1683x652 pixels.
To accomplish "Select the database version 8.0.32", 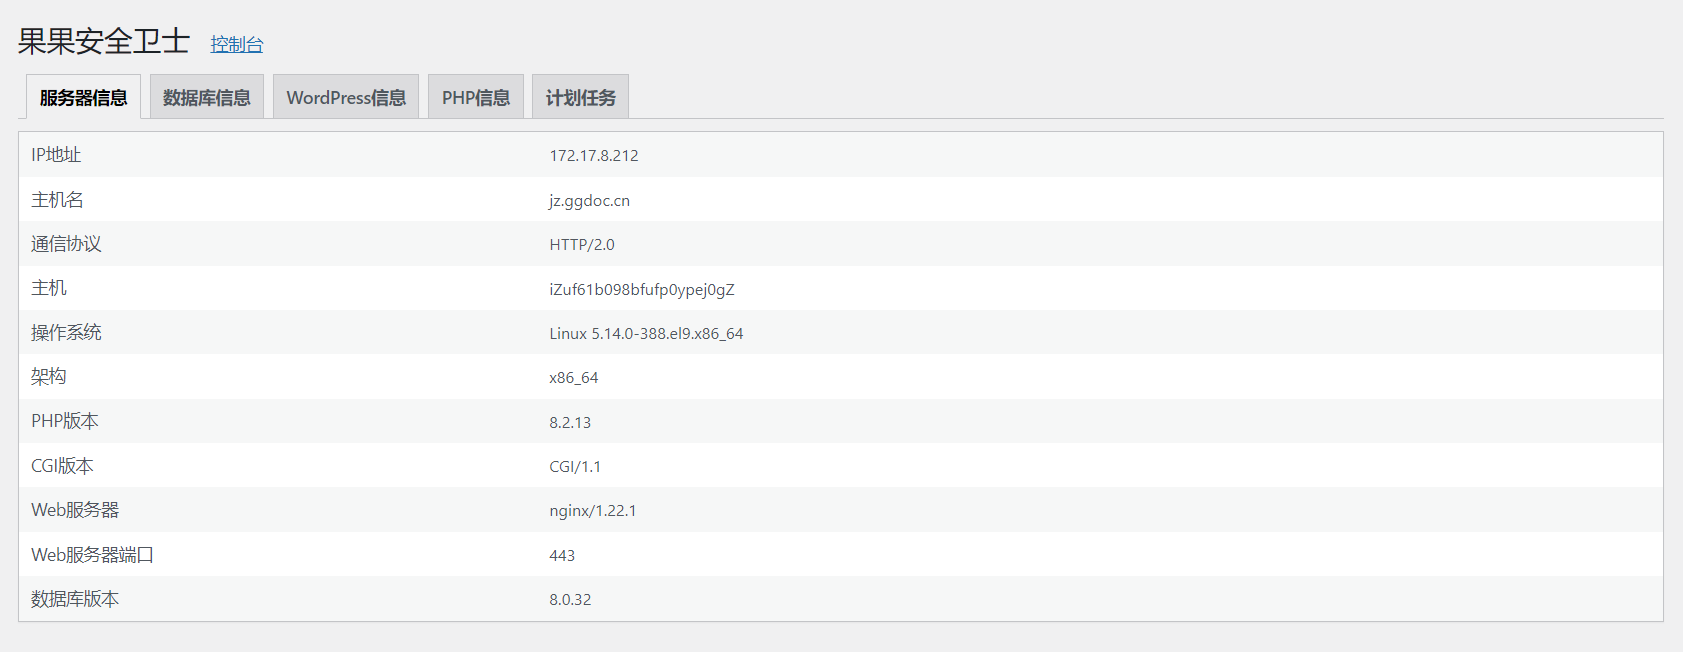I will coord(570,600).
